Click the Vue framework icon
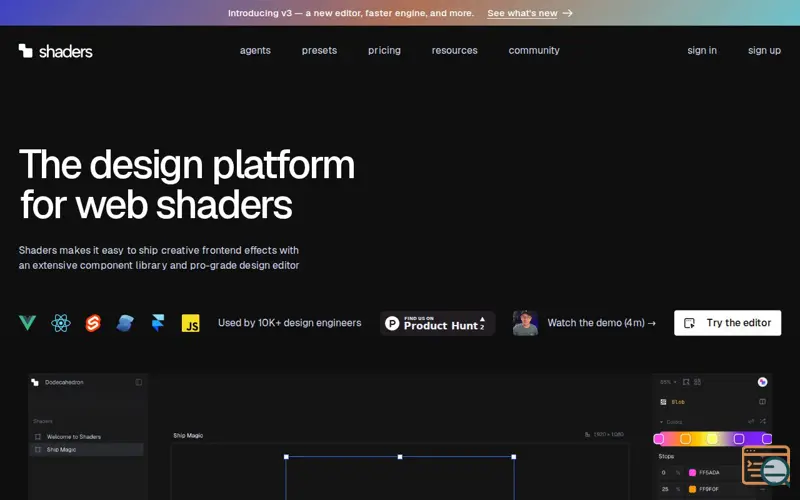 28,323
